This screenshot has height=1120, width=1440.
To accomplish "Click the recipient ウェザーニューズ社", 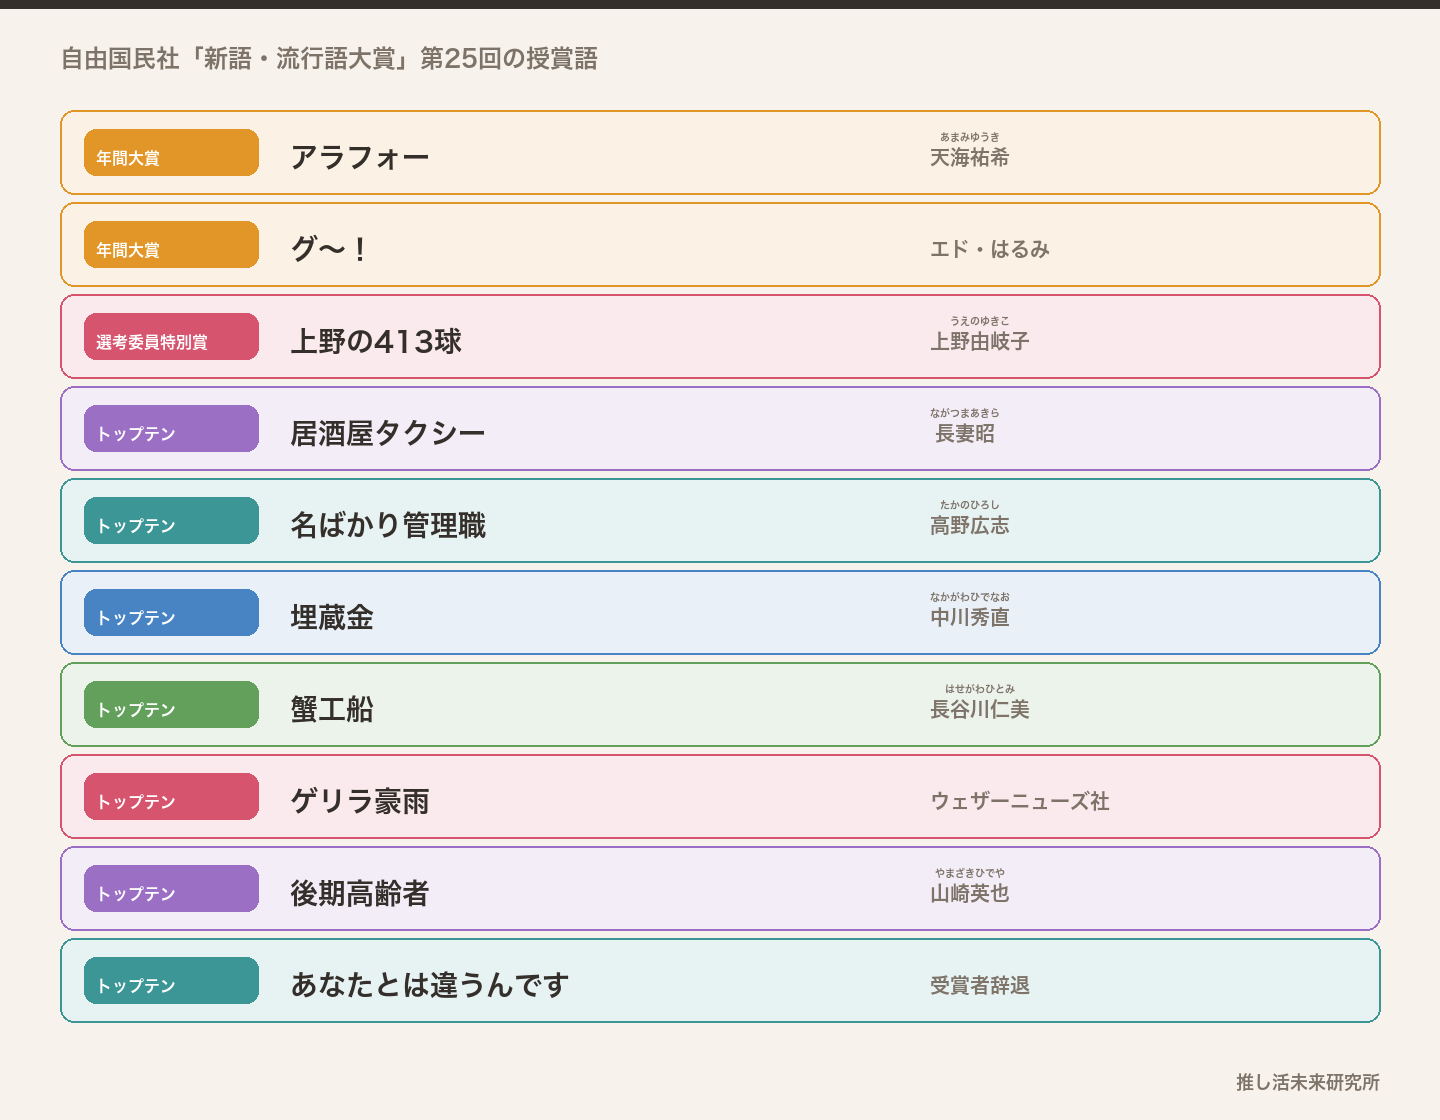I will [x=1020, y=801].
